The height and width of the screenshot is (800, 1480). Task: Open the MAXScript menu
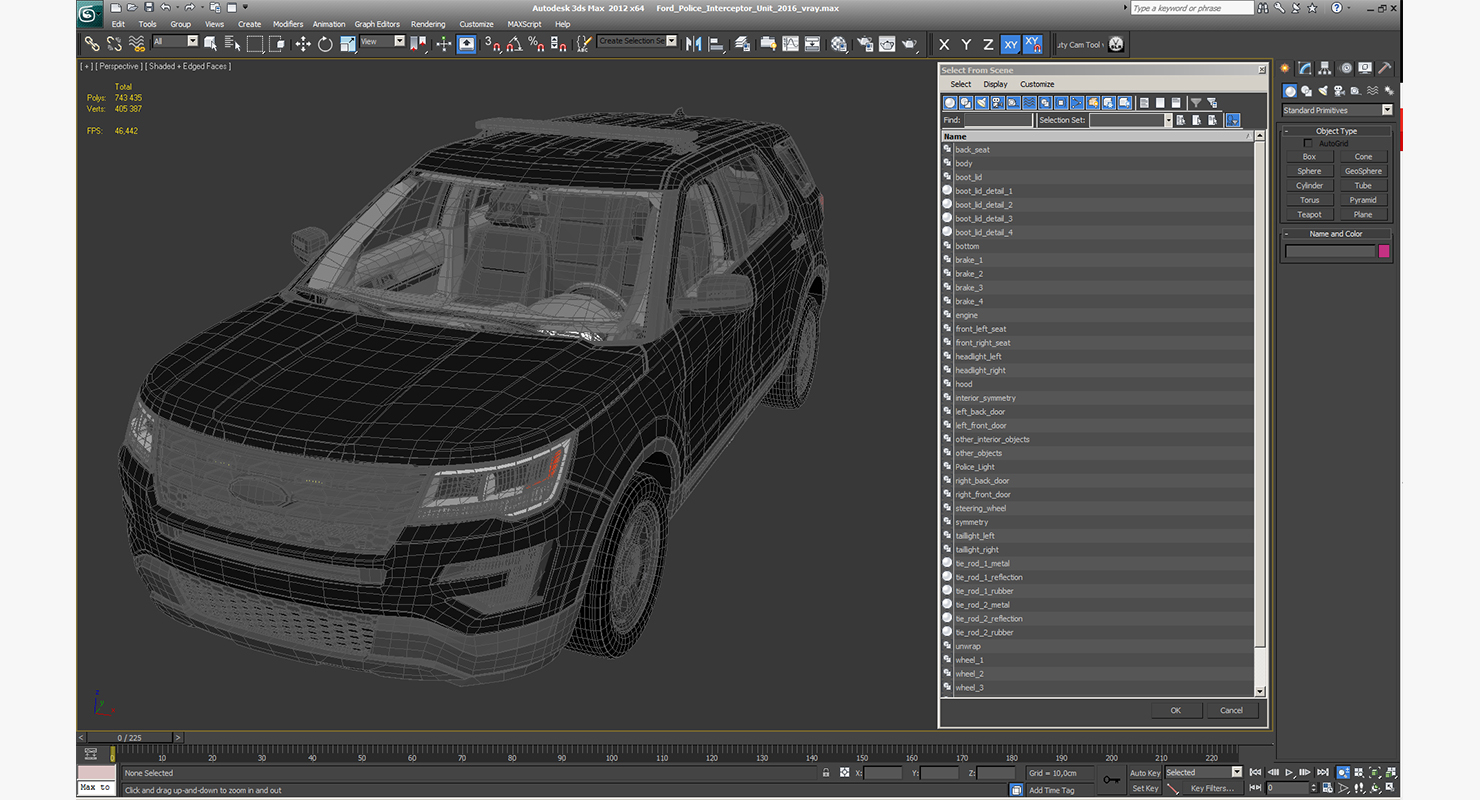point(524,24)
